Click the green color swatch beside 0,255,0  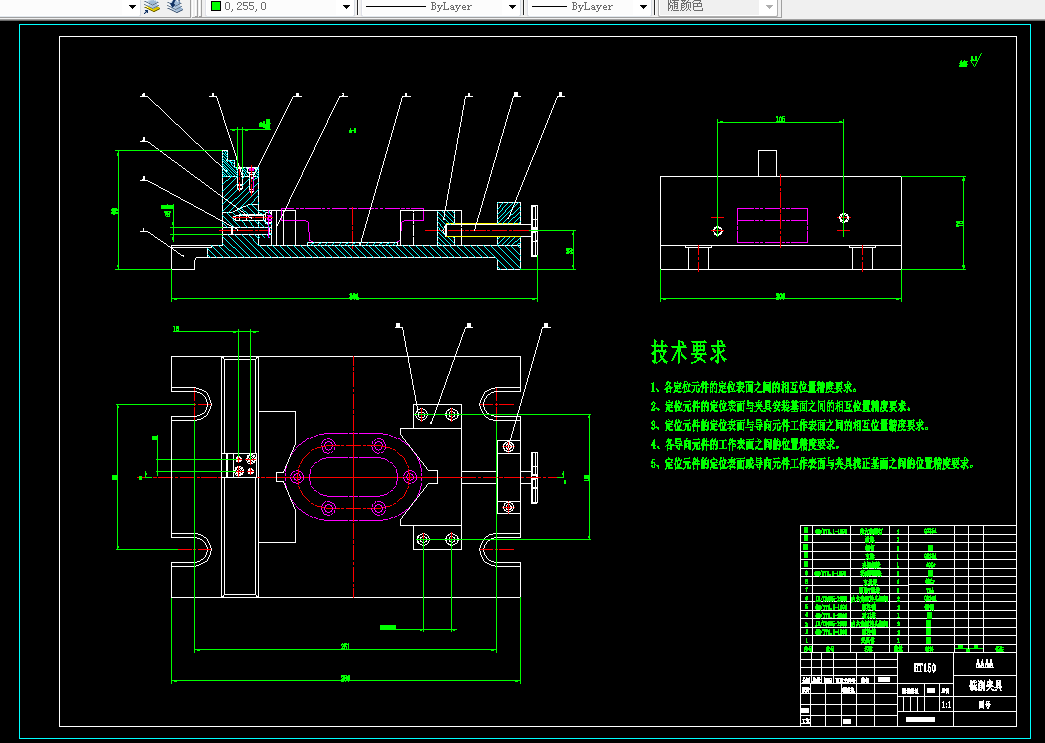click(x=215, y=6)
